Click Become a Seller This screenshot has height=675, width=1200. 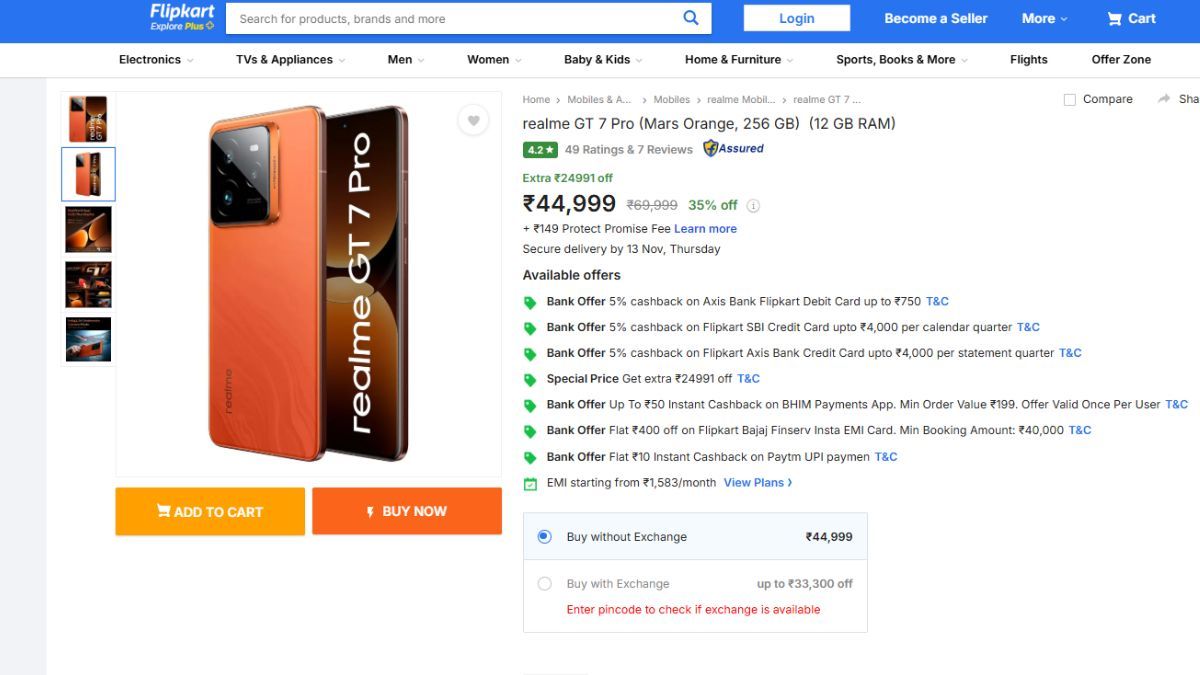pos(936,18)
